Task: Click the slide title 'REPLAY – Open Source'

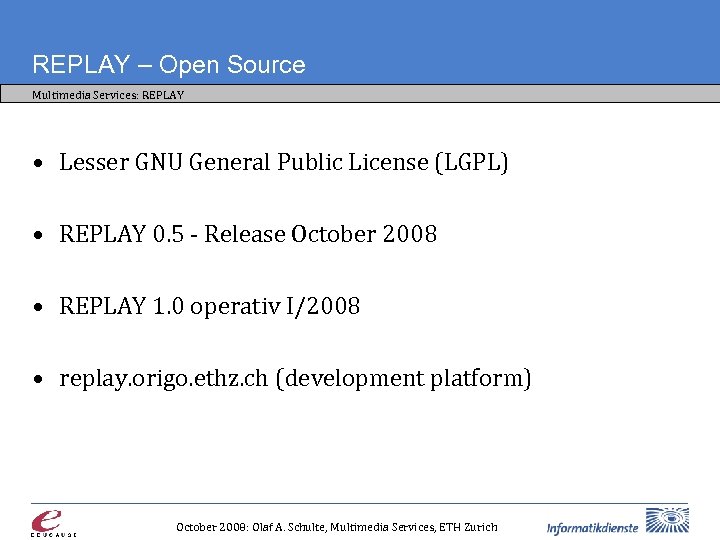Action: click(x=169, y=64)
